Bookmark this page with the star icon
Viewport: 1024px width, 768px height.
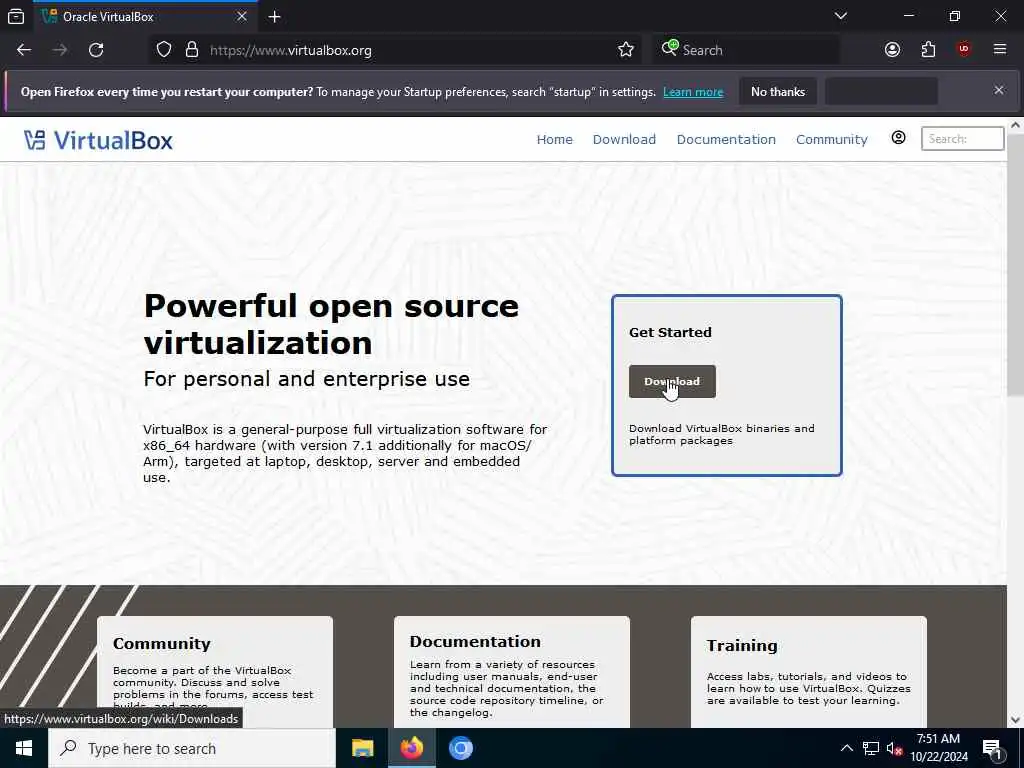pos(626,50)
